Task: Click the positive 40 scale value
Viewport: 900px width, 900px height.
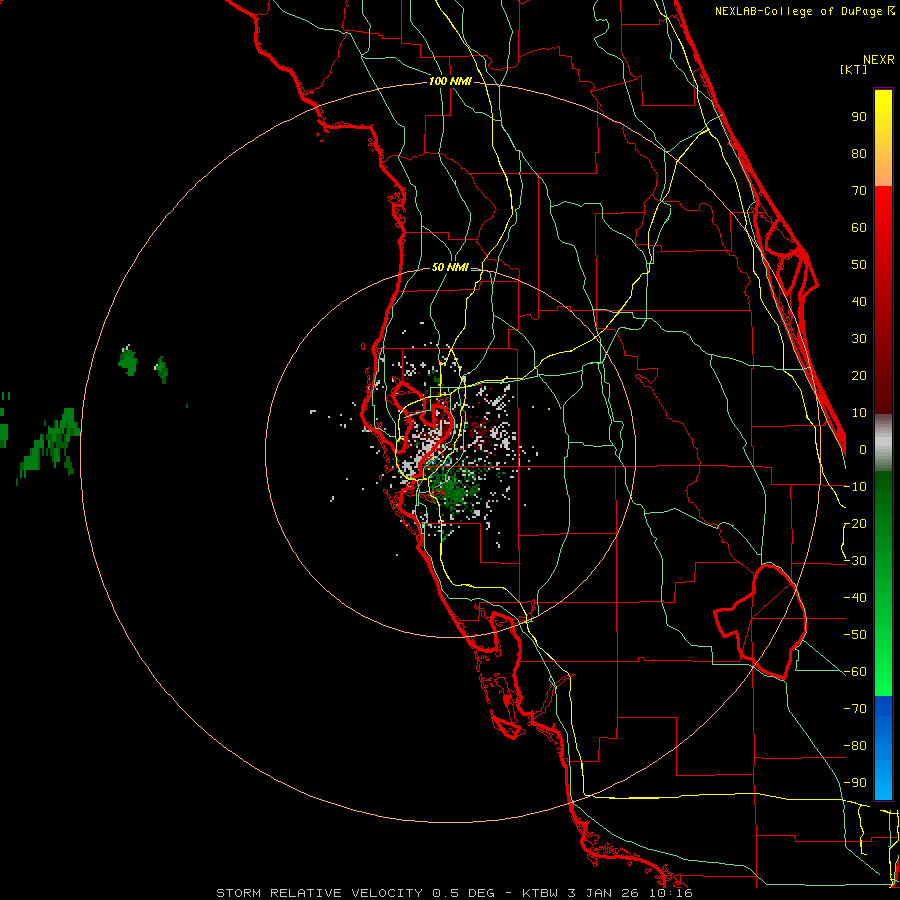Action: coord(859,301)
